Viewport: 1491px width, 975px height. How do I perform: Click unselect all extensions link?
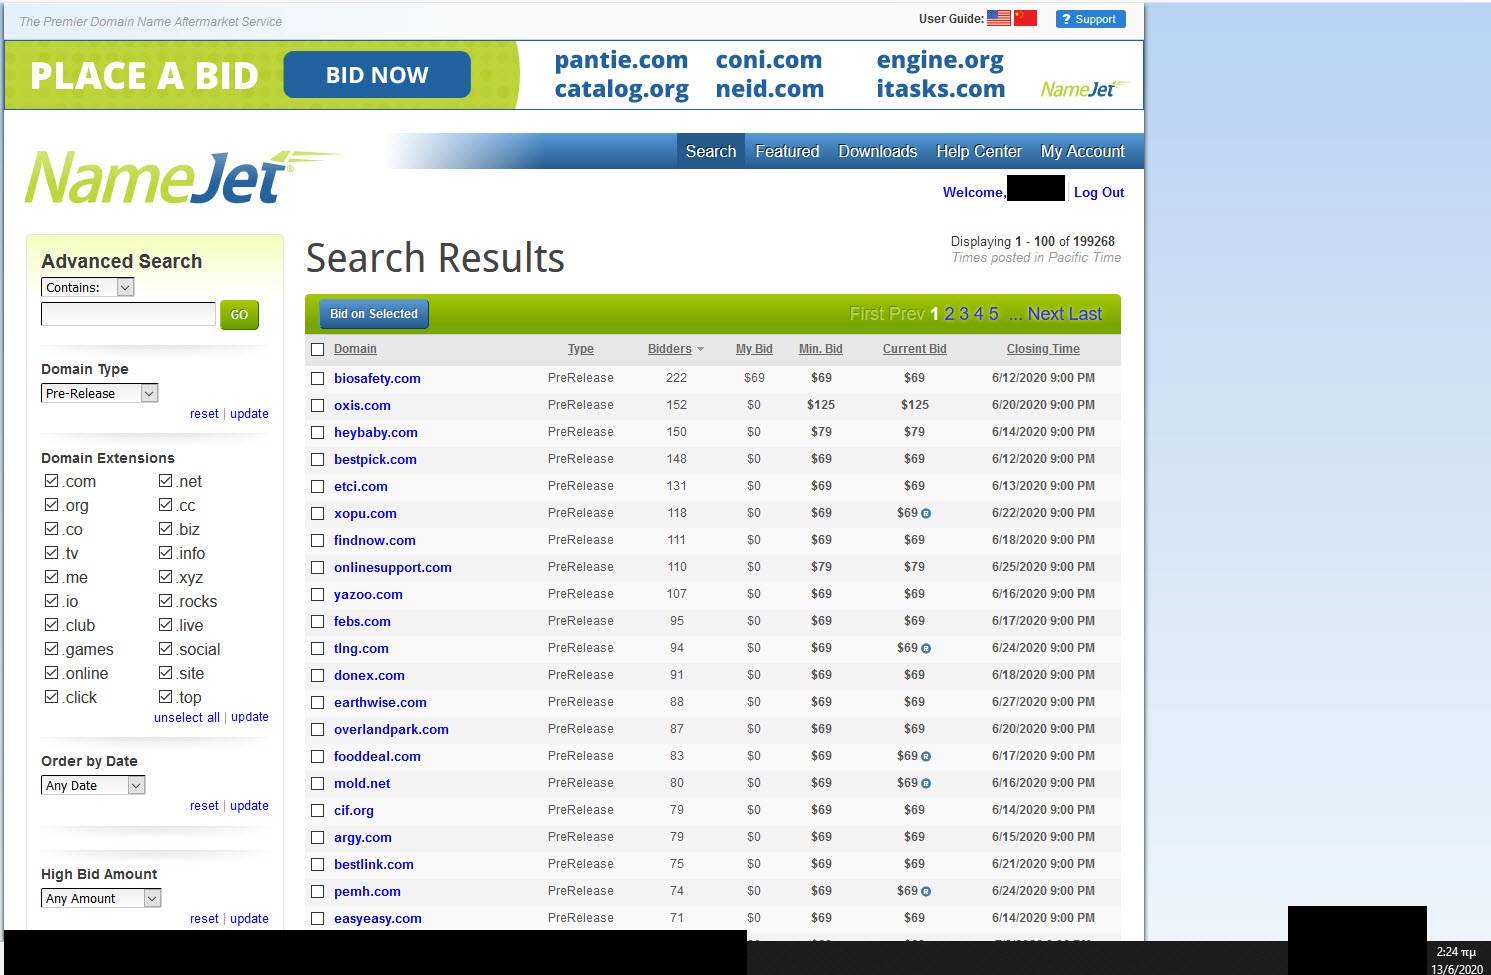pyautogui.click(x=187, y=717)
